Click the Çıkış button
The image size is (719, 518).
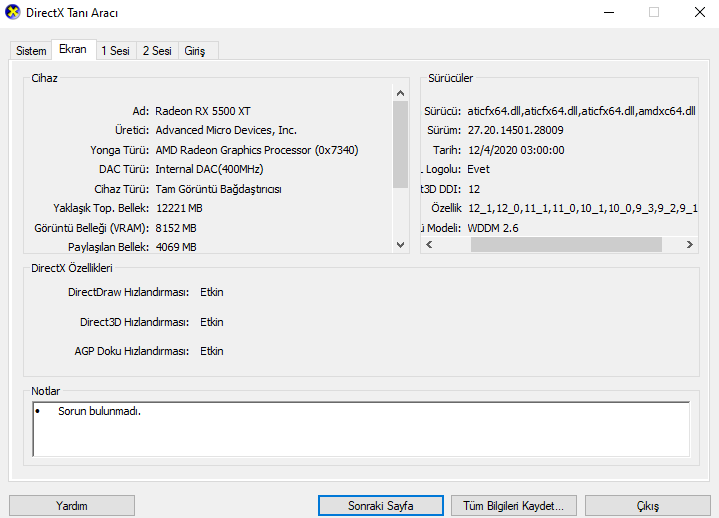pyautogui.click(x=647, y=506)
